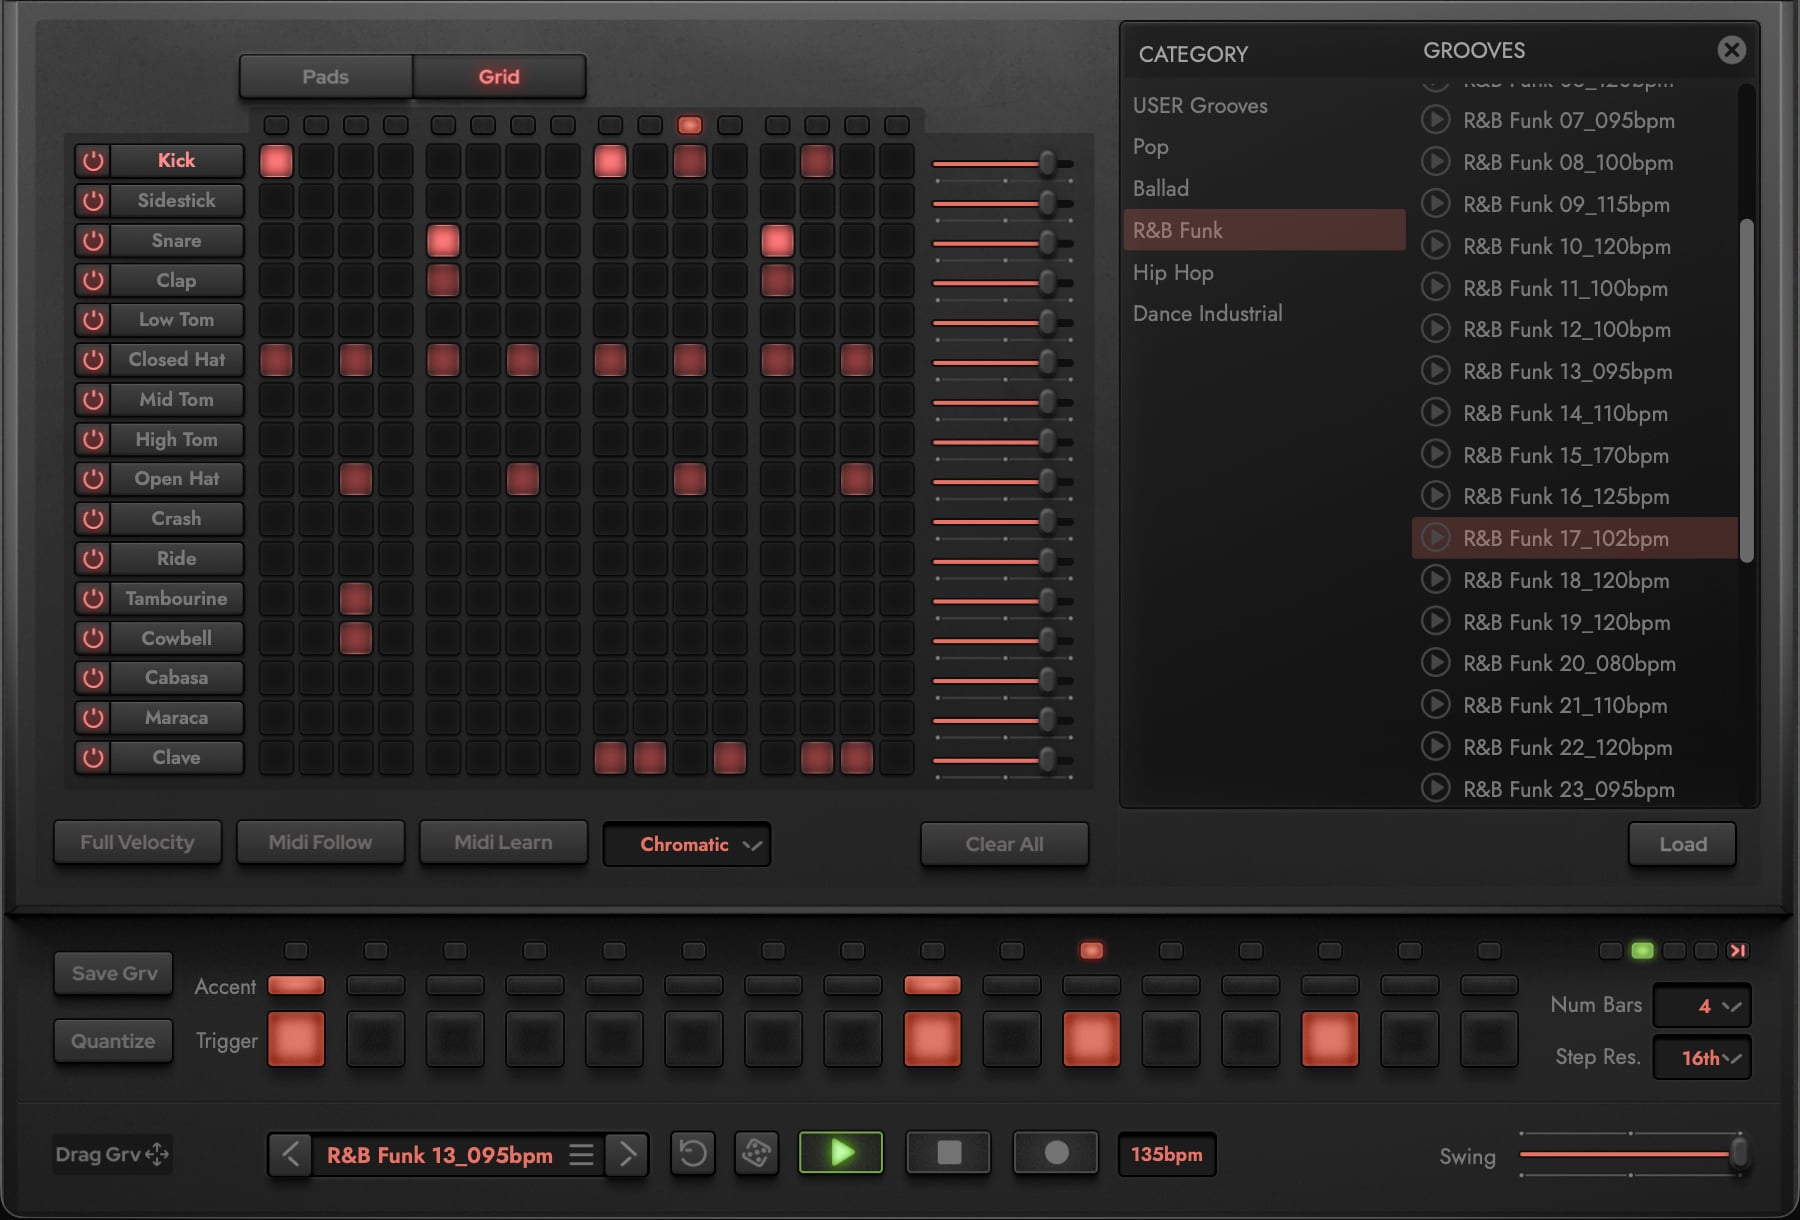Click the grooves list scrollbar
The width and height of the screenshot is (1800, 1220).
(x=1746, y=390)
